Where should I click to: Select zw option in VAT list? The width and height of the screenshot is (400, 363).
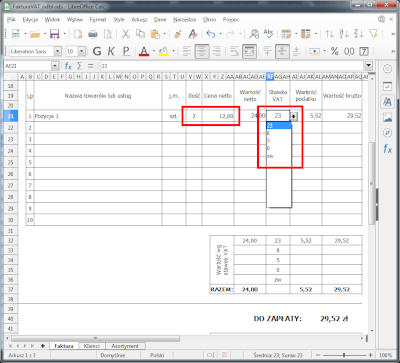pyautogui.click(x=279, y=156)
